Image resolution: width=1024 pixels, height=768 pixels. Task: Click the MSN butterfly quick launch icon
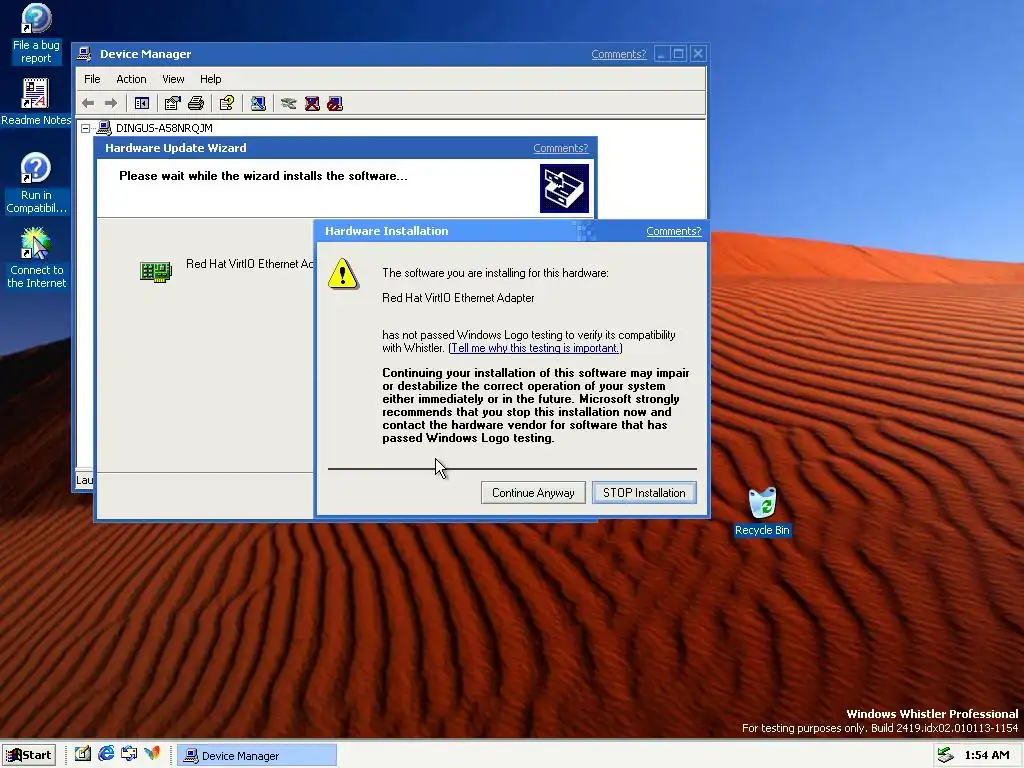pos(152,754)
